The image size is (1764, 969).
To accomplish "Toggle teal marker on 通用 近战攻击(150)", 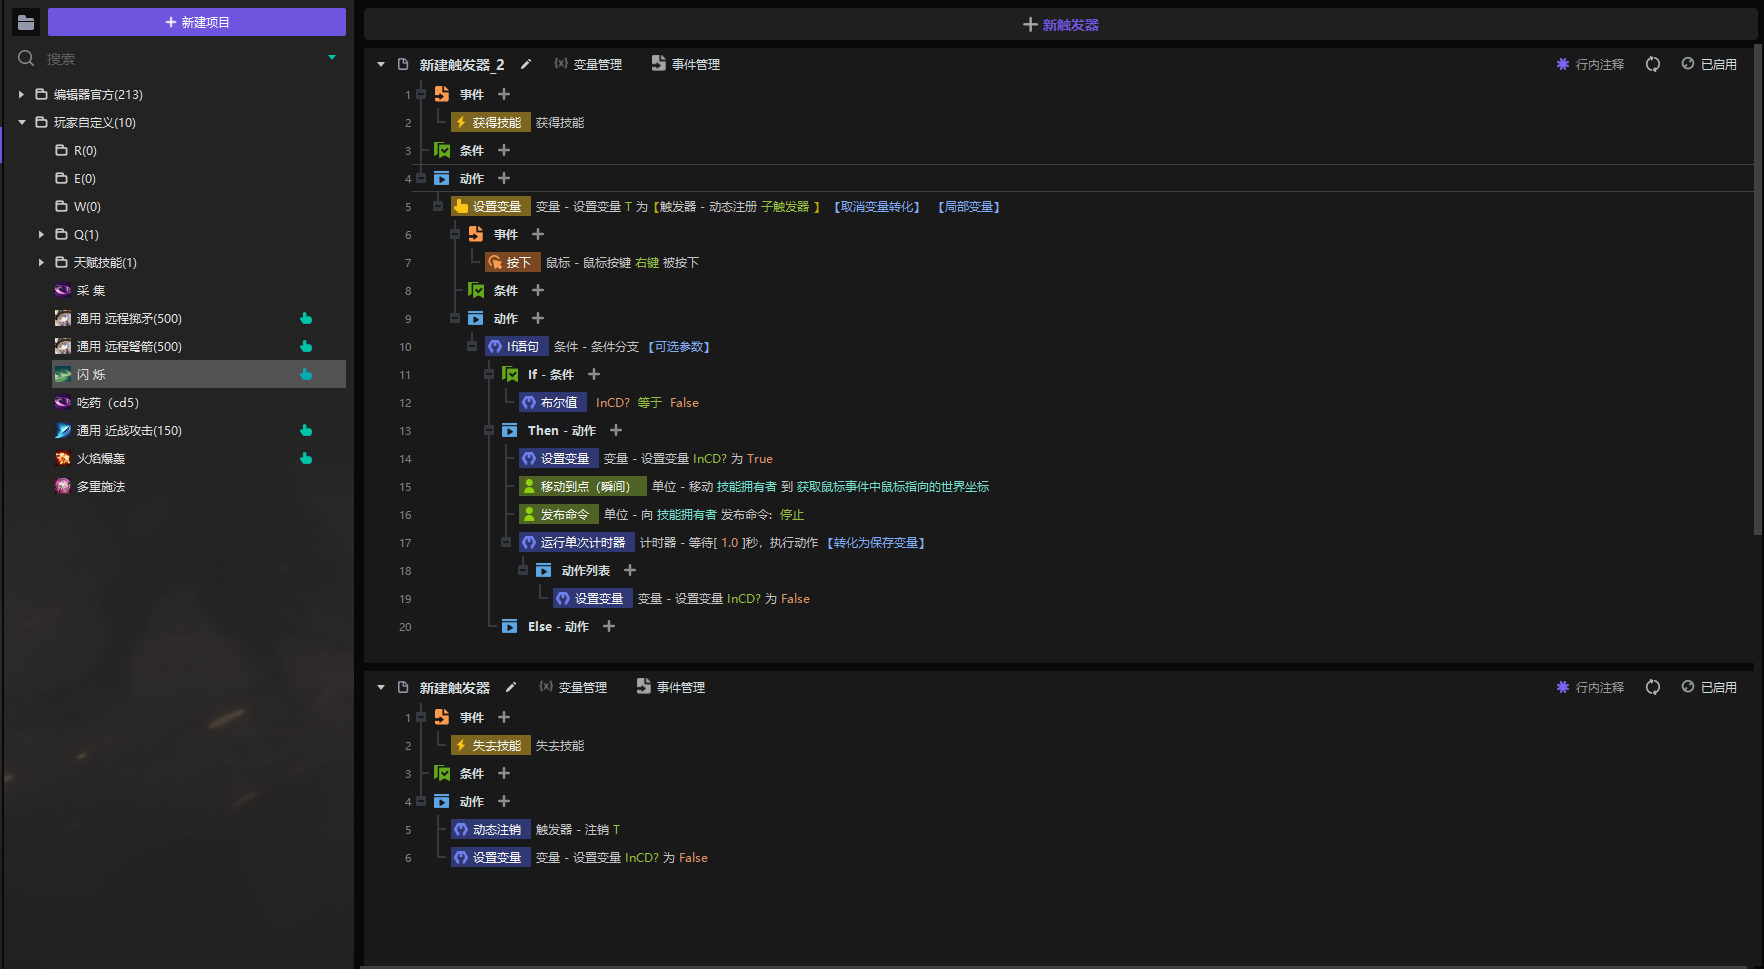I will pyautogui.click(x=306, y=431).
